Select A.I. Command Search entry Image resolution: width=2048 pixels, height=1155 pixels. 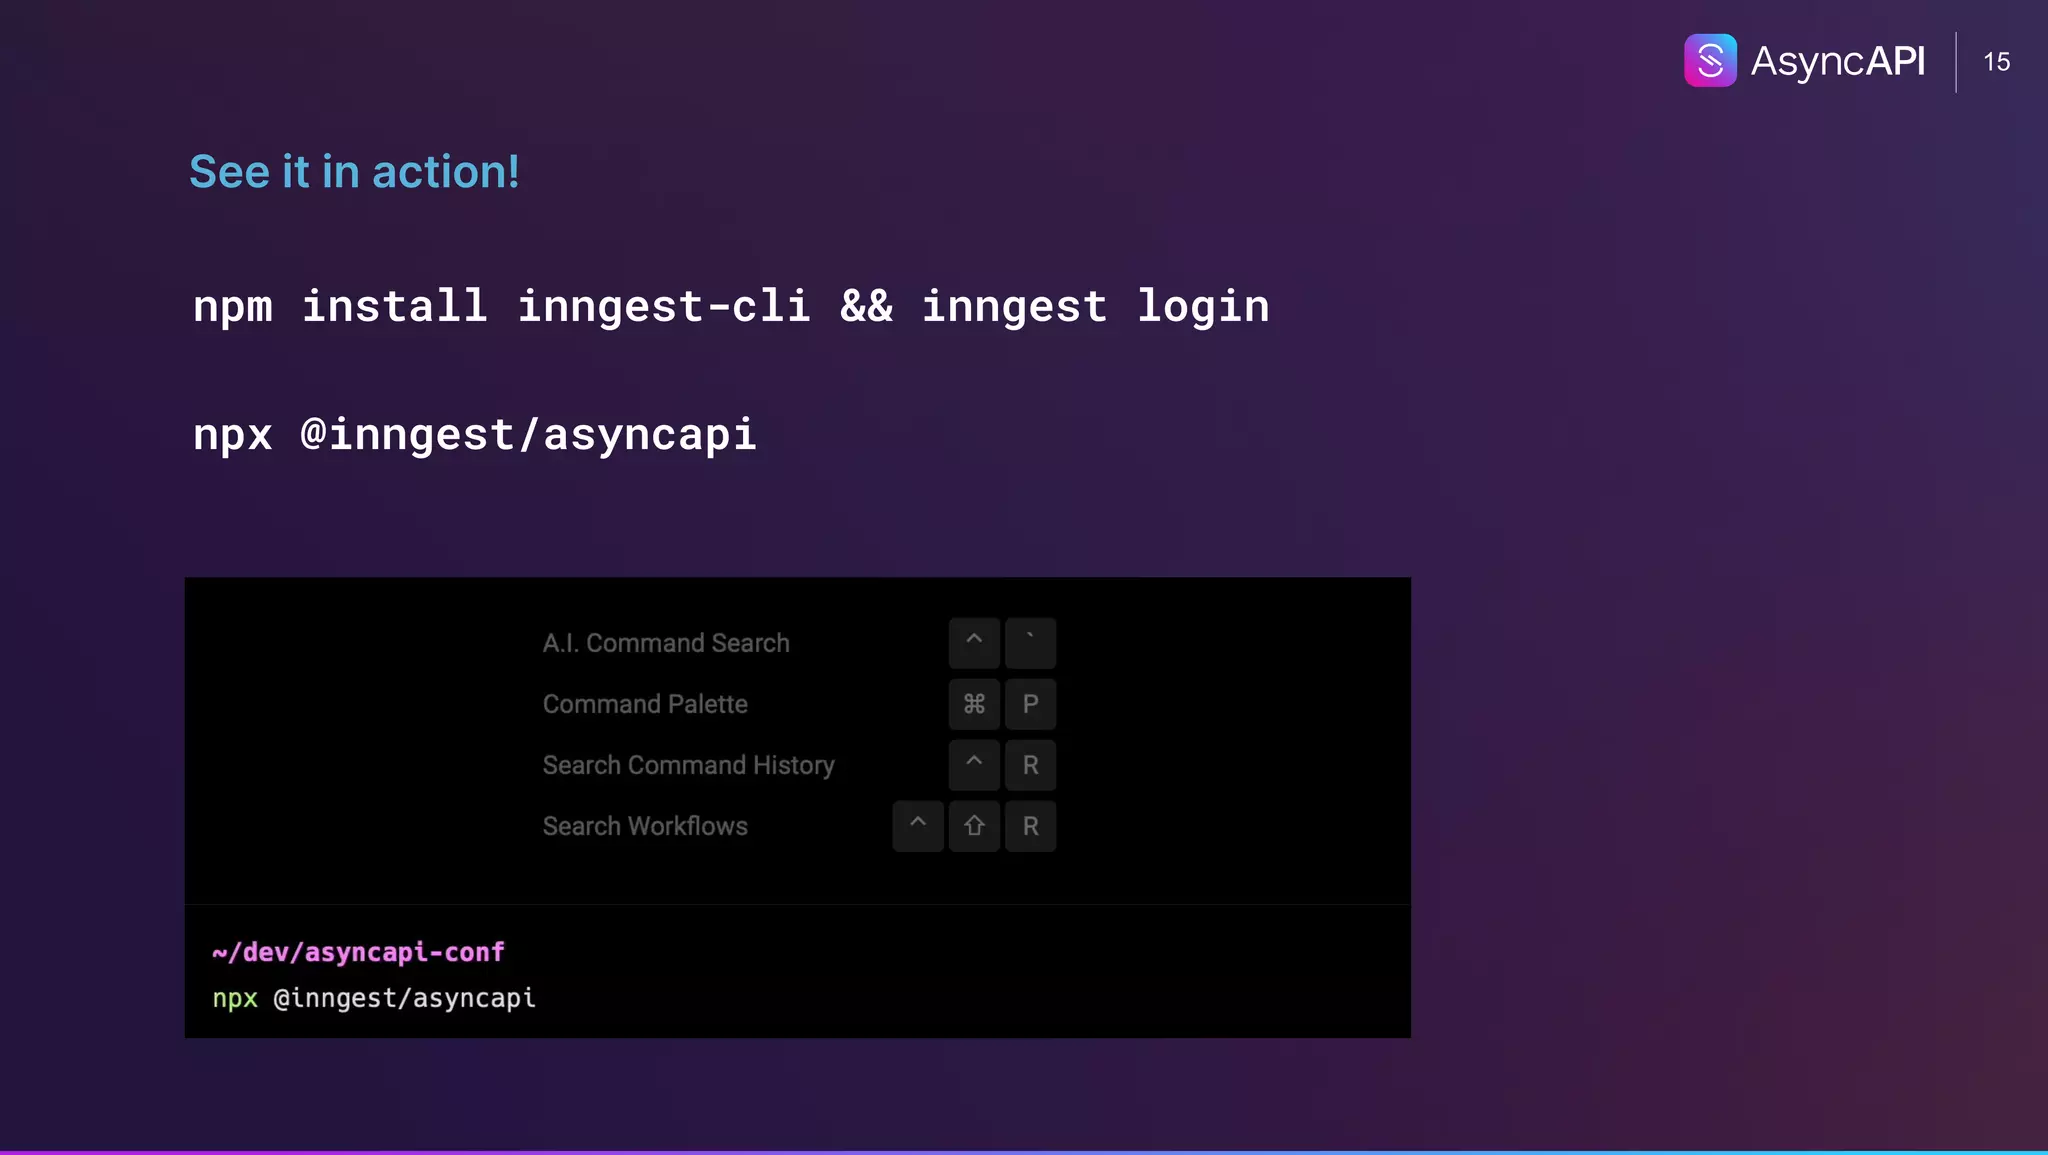point(666,643)
